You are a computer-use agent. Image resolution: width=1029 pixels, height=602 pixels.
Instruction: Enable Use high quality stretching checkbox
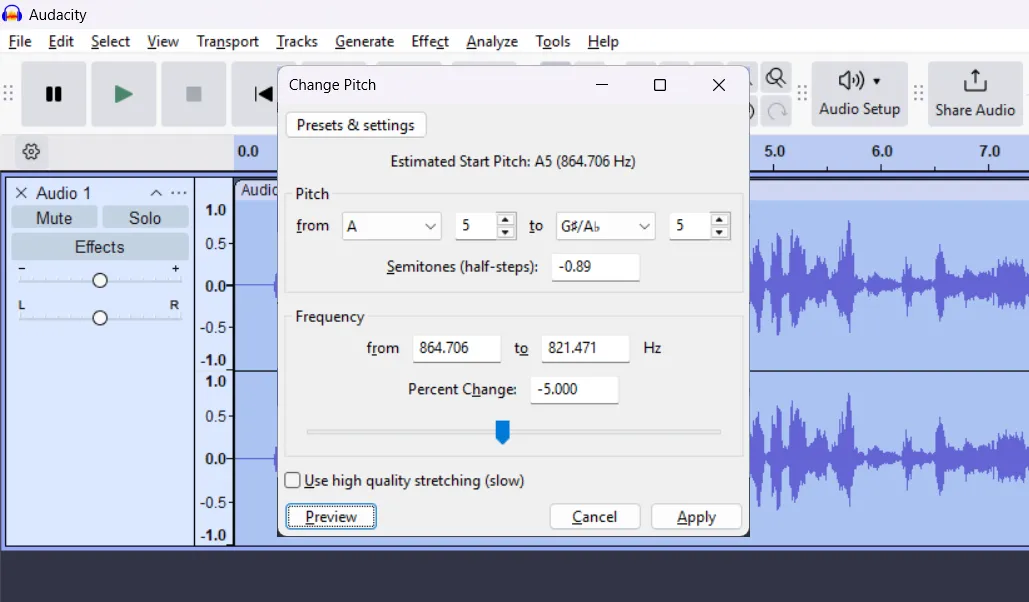coord(293,481)
